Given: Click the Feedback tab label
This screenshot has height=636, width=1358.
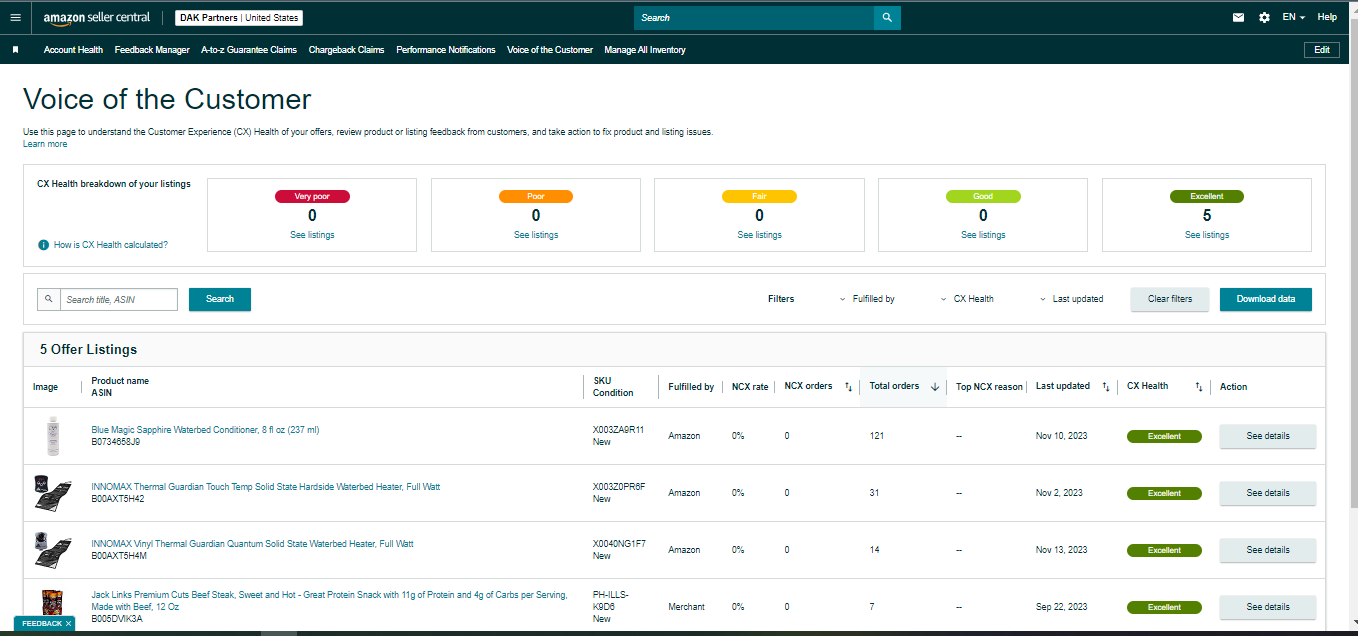Looking at the screenshot, I should 41,623.
